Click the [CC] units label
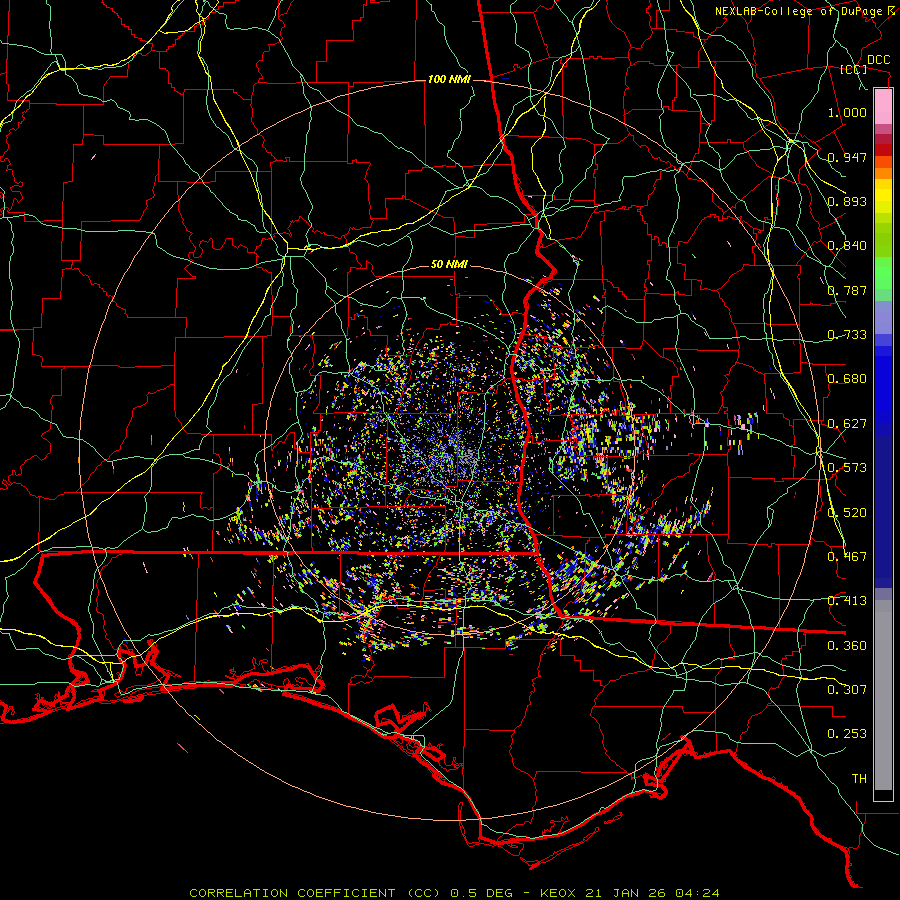Viewport: 900px width, 900px height. point(854,70)
